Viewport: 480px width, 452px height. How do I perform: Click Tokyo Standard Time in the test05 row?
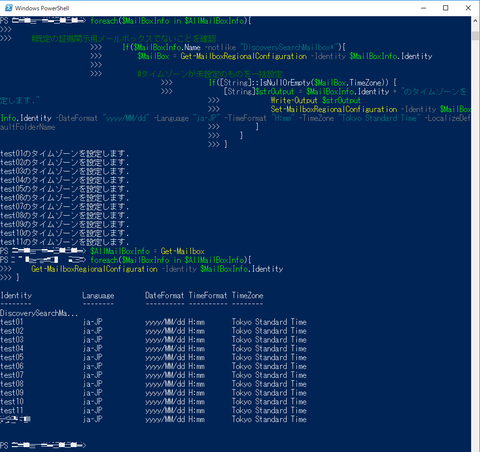click(269, 357)
